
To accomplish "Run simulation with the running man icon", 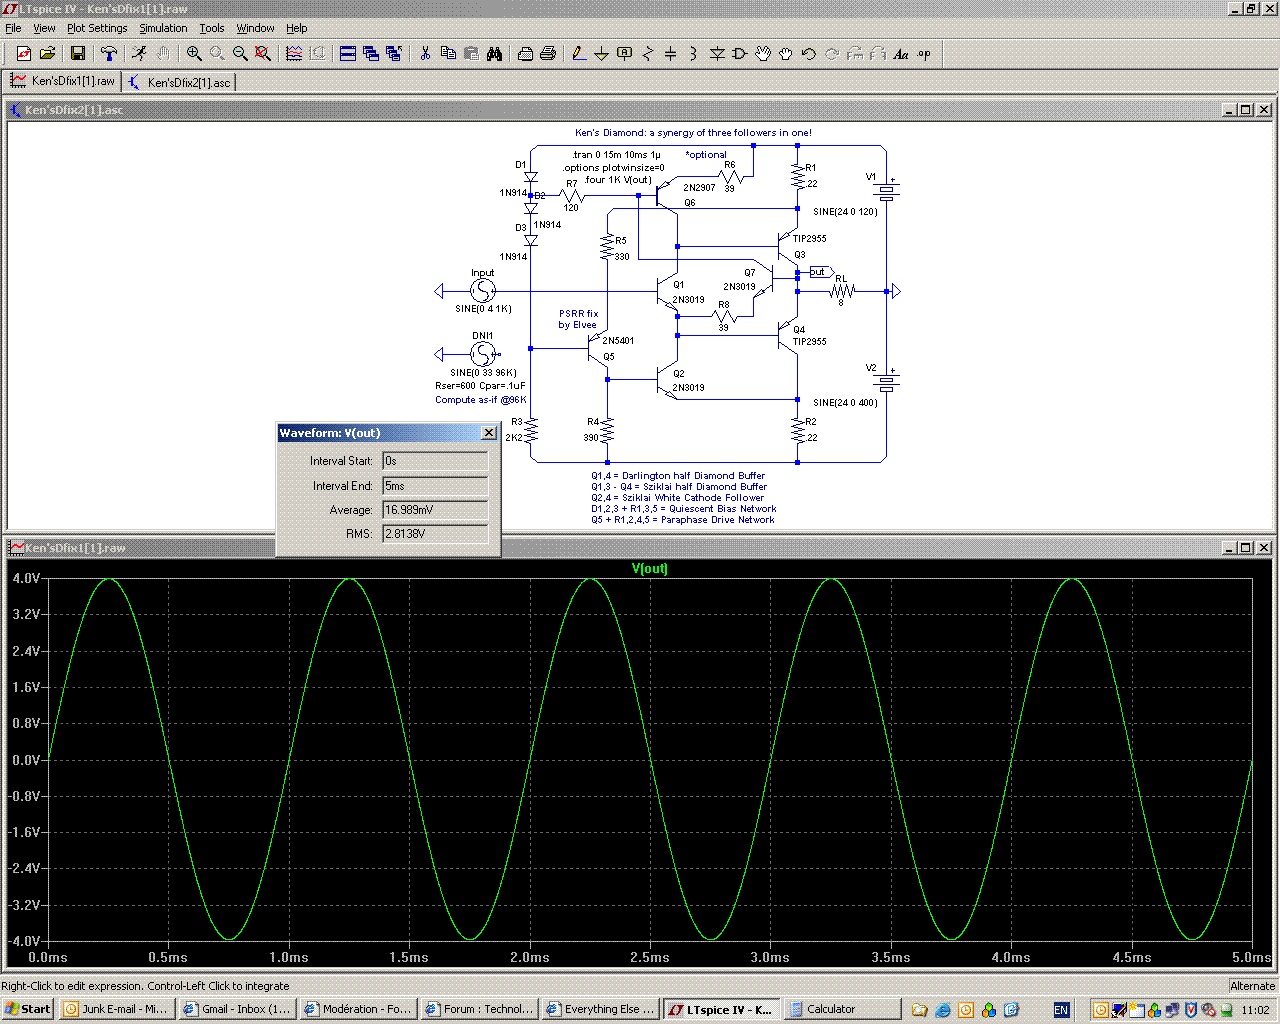I will (x=140, y=54).
